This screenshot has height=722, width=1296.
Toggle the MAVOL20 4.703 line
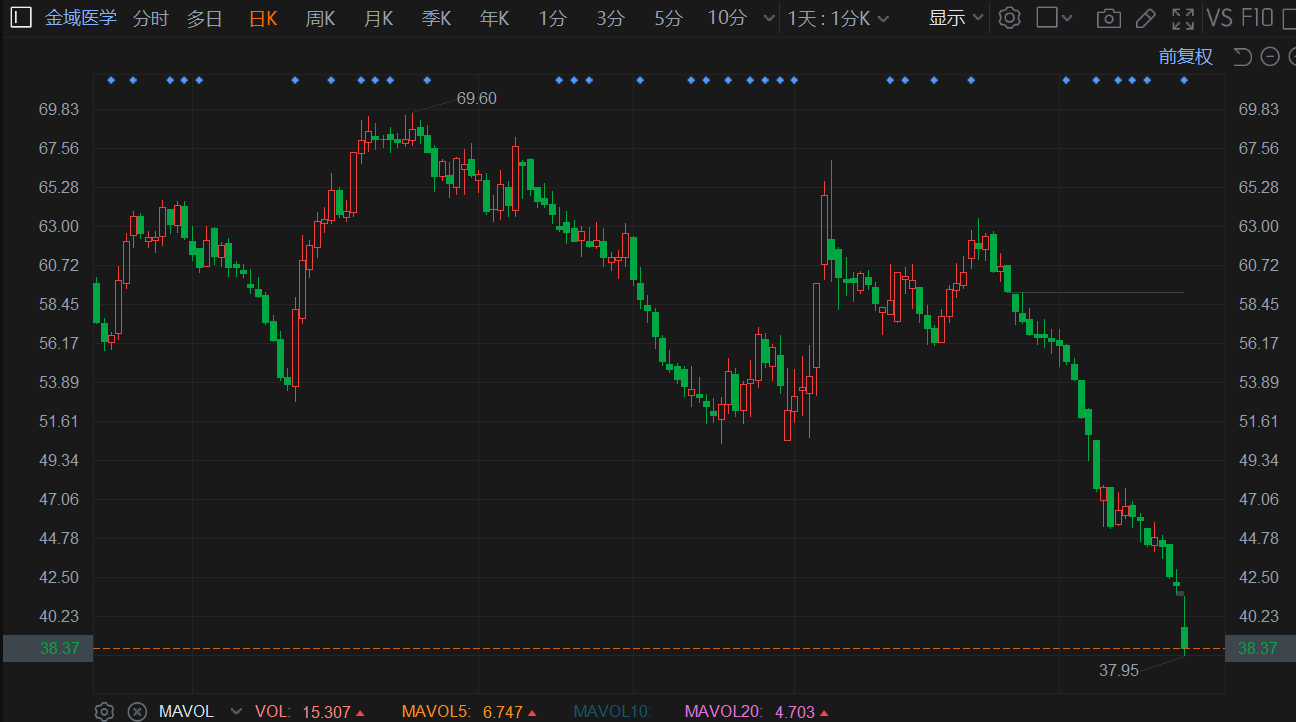(x=756, y=712)
